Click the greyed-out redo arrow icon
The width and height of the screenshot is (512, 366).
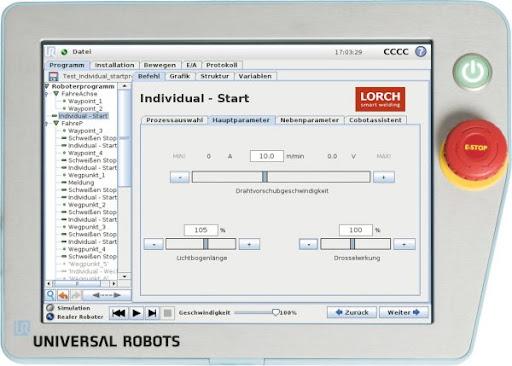(76, 295)
